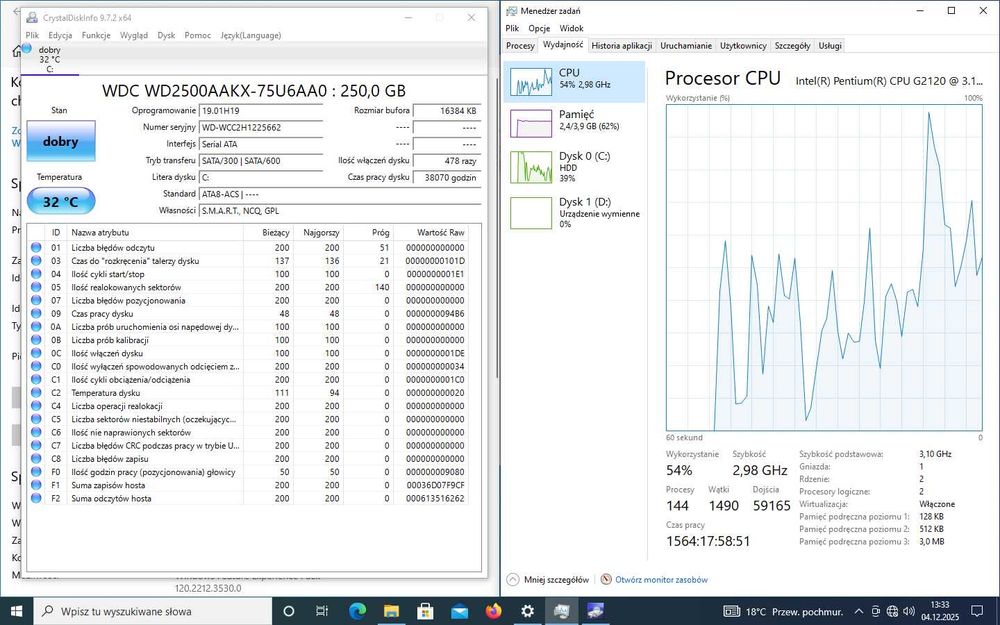Viewport: 1000px width, 625px height.
Task: Select CPU performance graph thumbnail
Action: 531,82
